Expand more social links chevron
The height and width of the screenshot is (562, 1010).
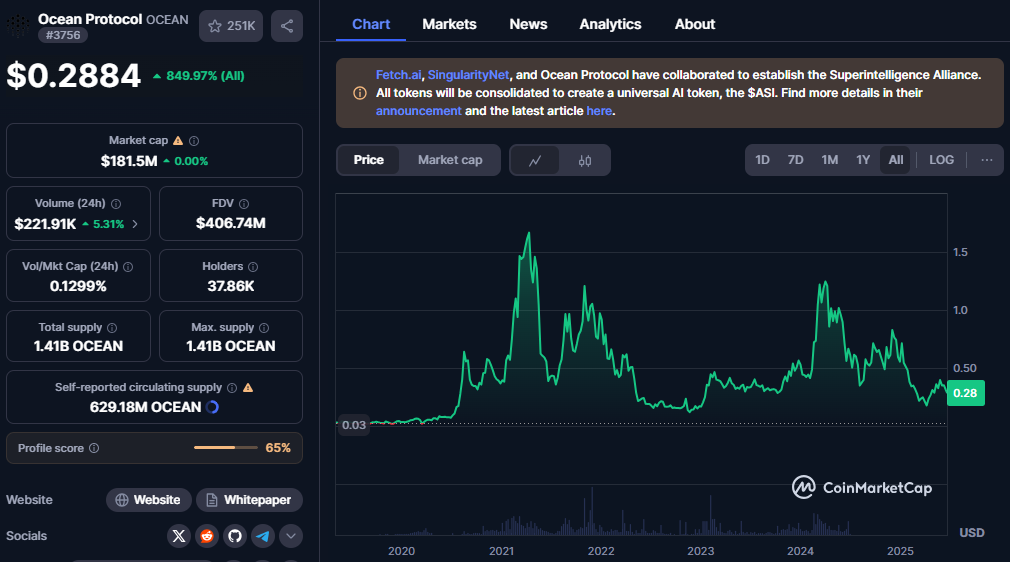coord(291,536)
